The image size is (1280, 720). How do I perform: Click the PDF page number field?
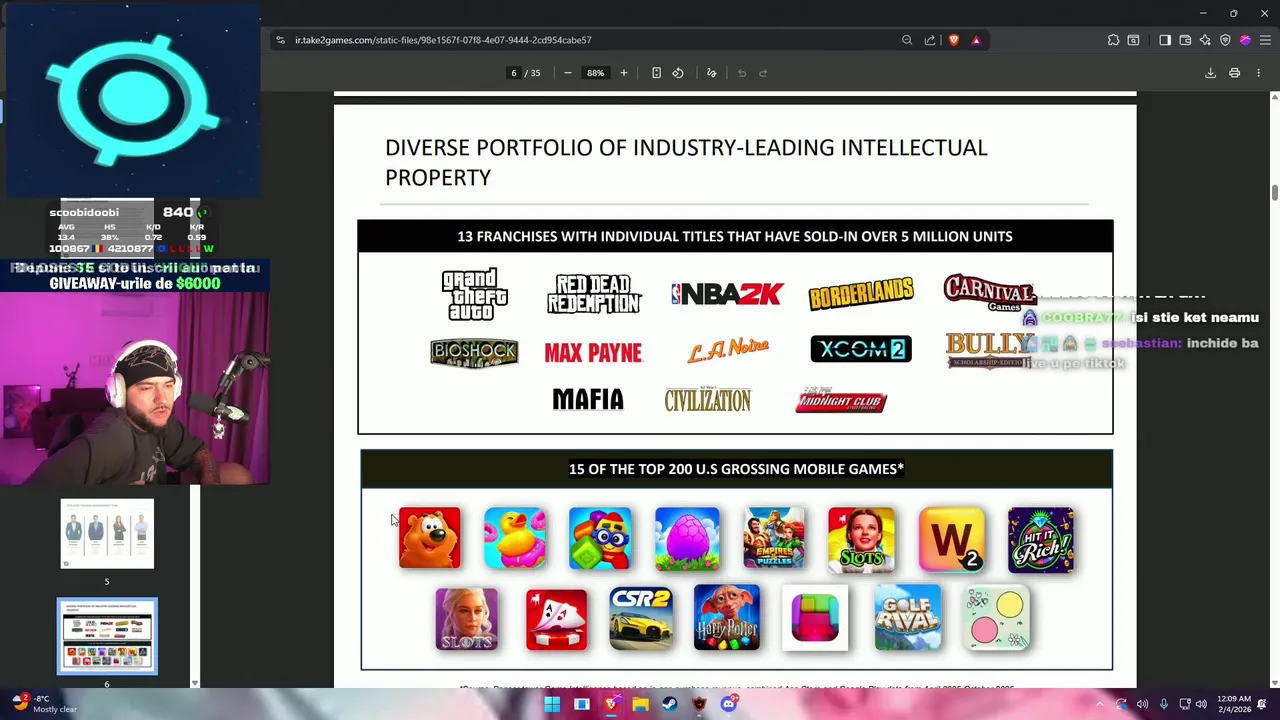(514, 73)
